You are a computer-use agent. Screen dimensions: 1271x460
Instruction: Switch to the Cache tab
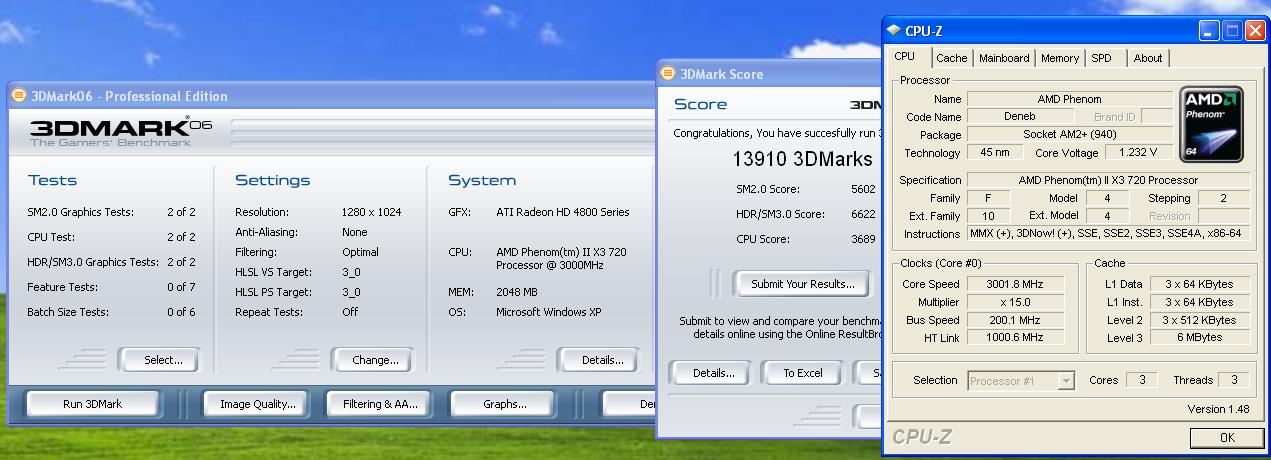pyautogui.click(x=951, y=58)
